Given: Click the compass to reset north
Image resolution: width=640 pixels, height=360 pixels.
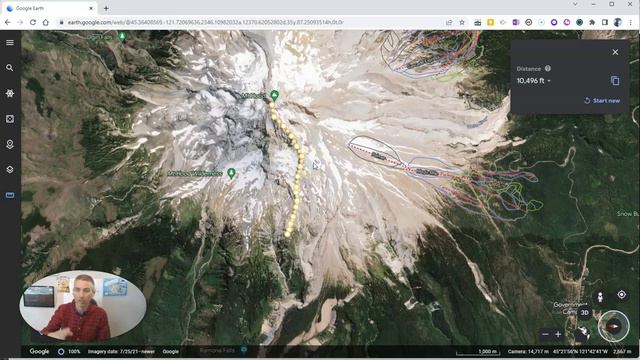Looking at the screenshot, I should [x=613, y=326].
